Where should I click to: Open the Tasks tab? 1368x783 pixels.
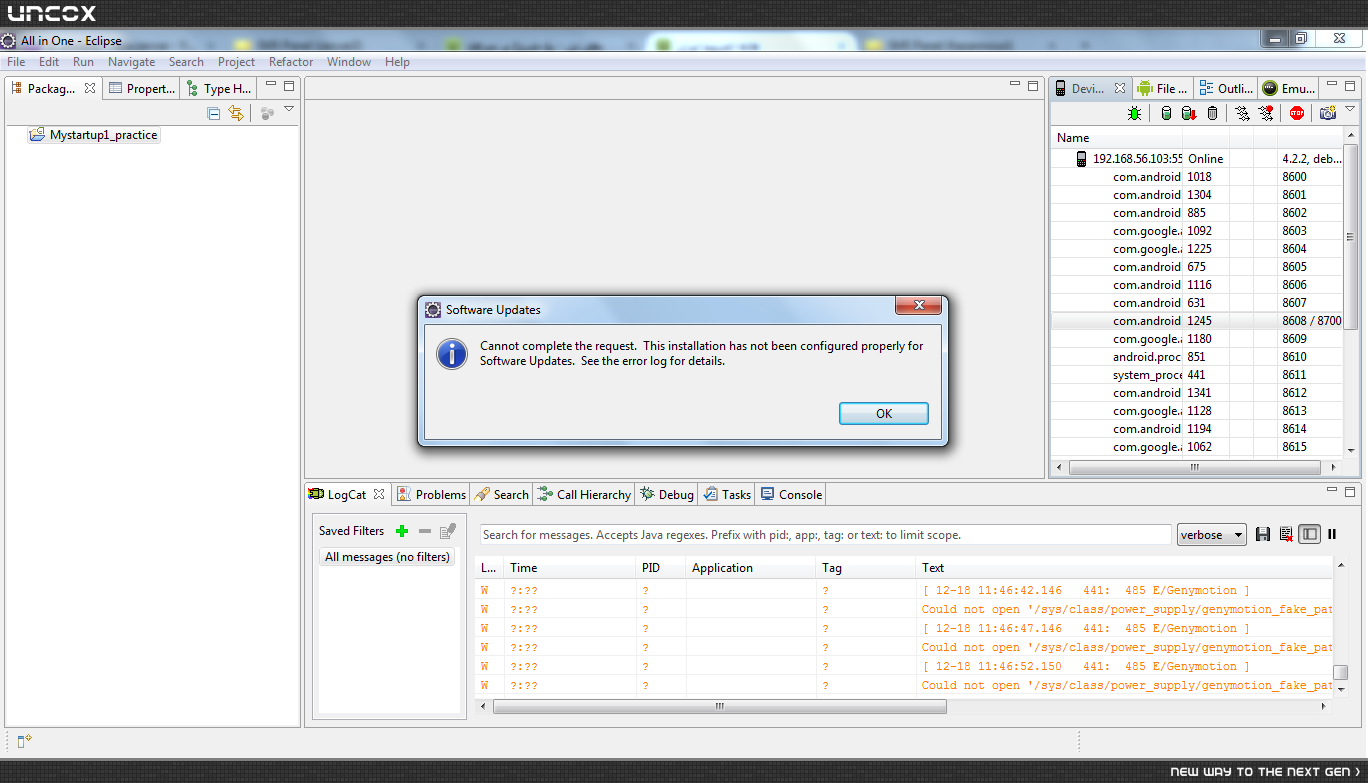pos(727,494)
